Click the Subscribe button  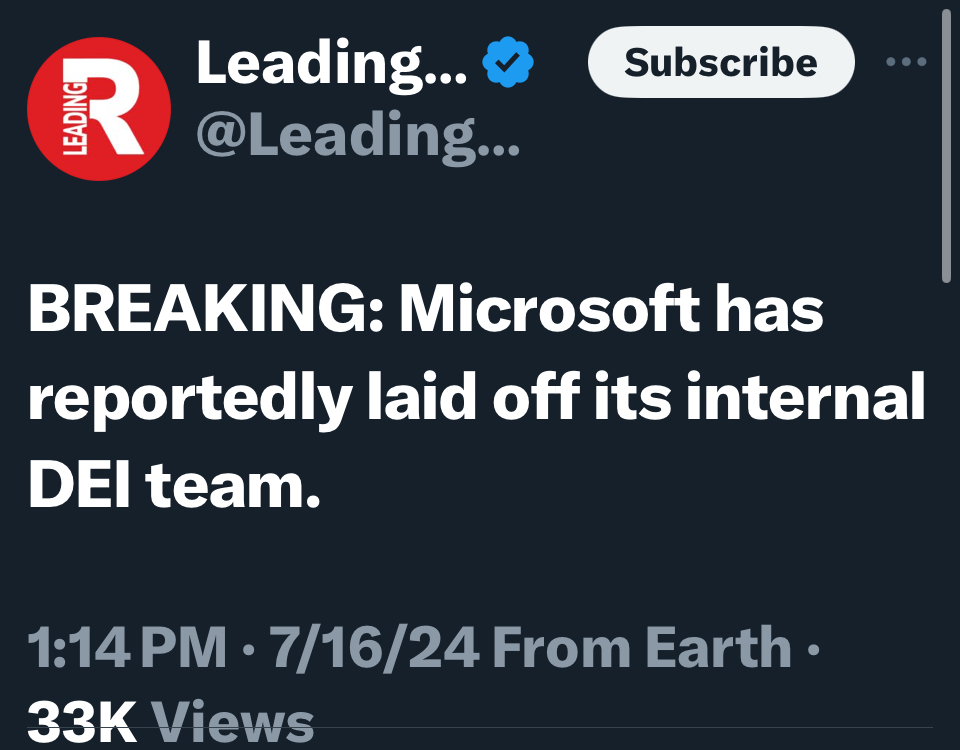pyautogui.click(x=721, y=62)
